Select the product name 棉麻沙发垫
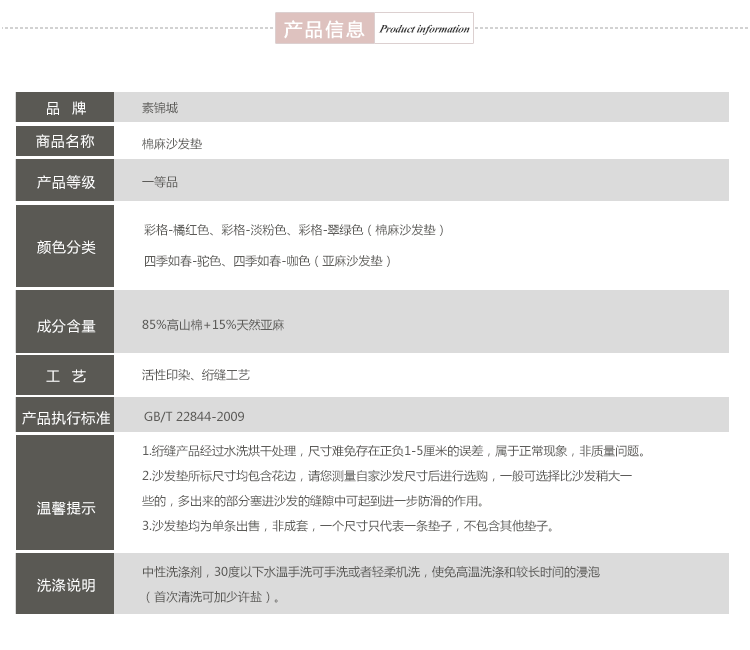Screen dimensions: 750x650 (x=172, y=143)
